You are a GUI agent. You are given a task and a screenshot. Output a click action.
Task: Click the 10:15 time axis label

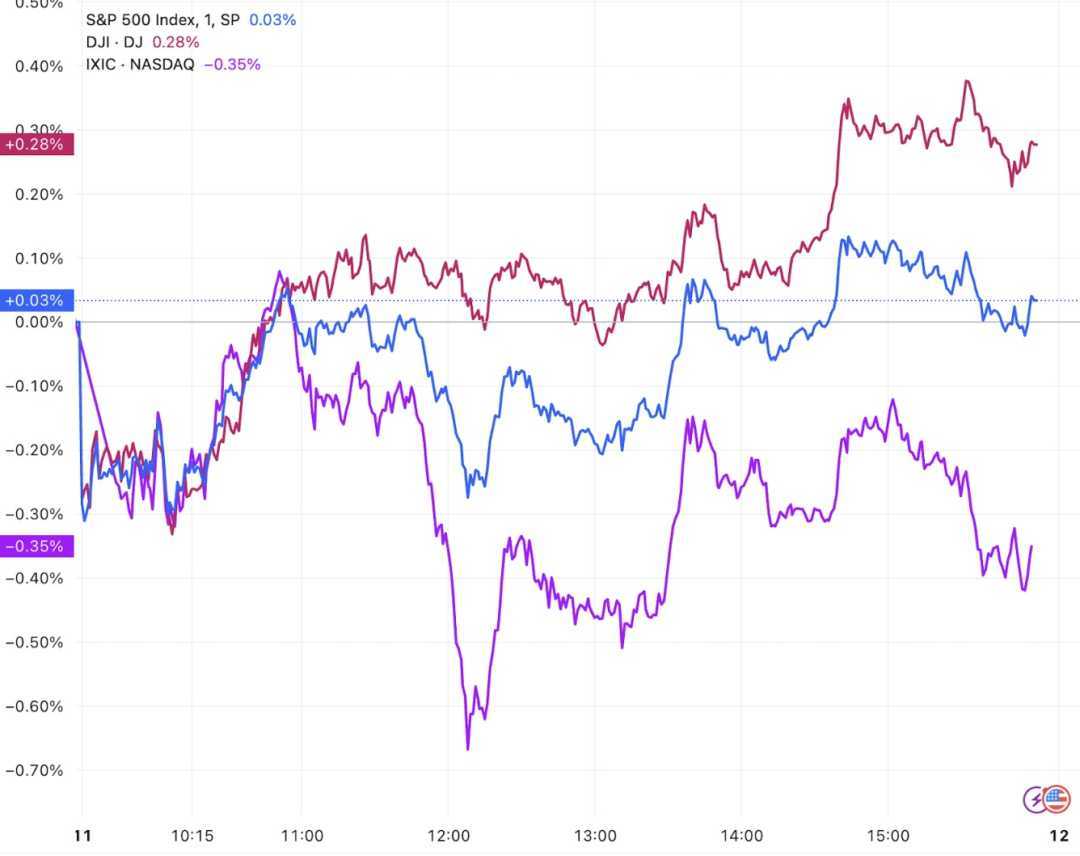(x=194, y=835)
